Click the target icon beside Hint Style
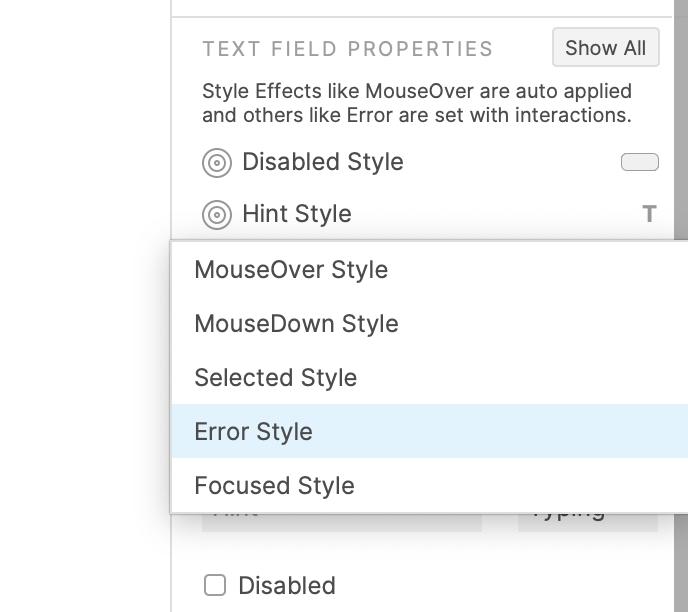The height and width of the screenshot is (612, 688). point(217,215)
